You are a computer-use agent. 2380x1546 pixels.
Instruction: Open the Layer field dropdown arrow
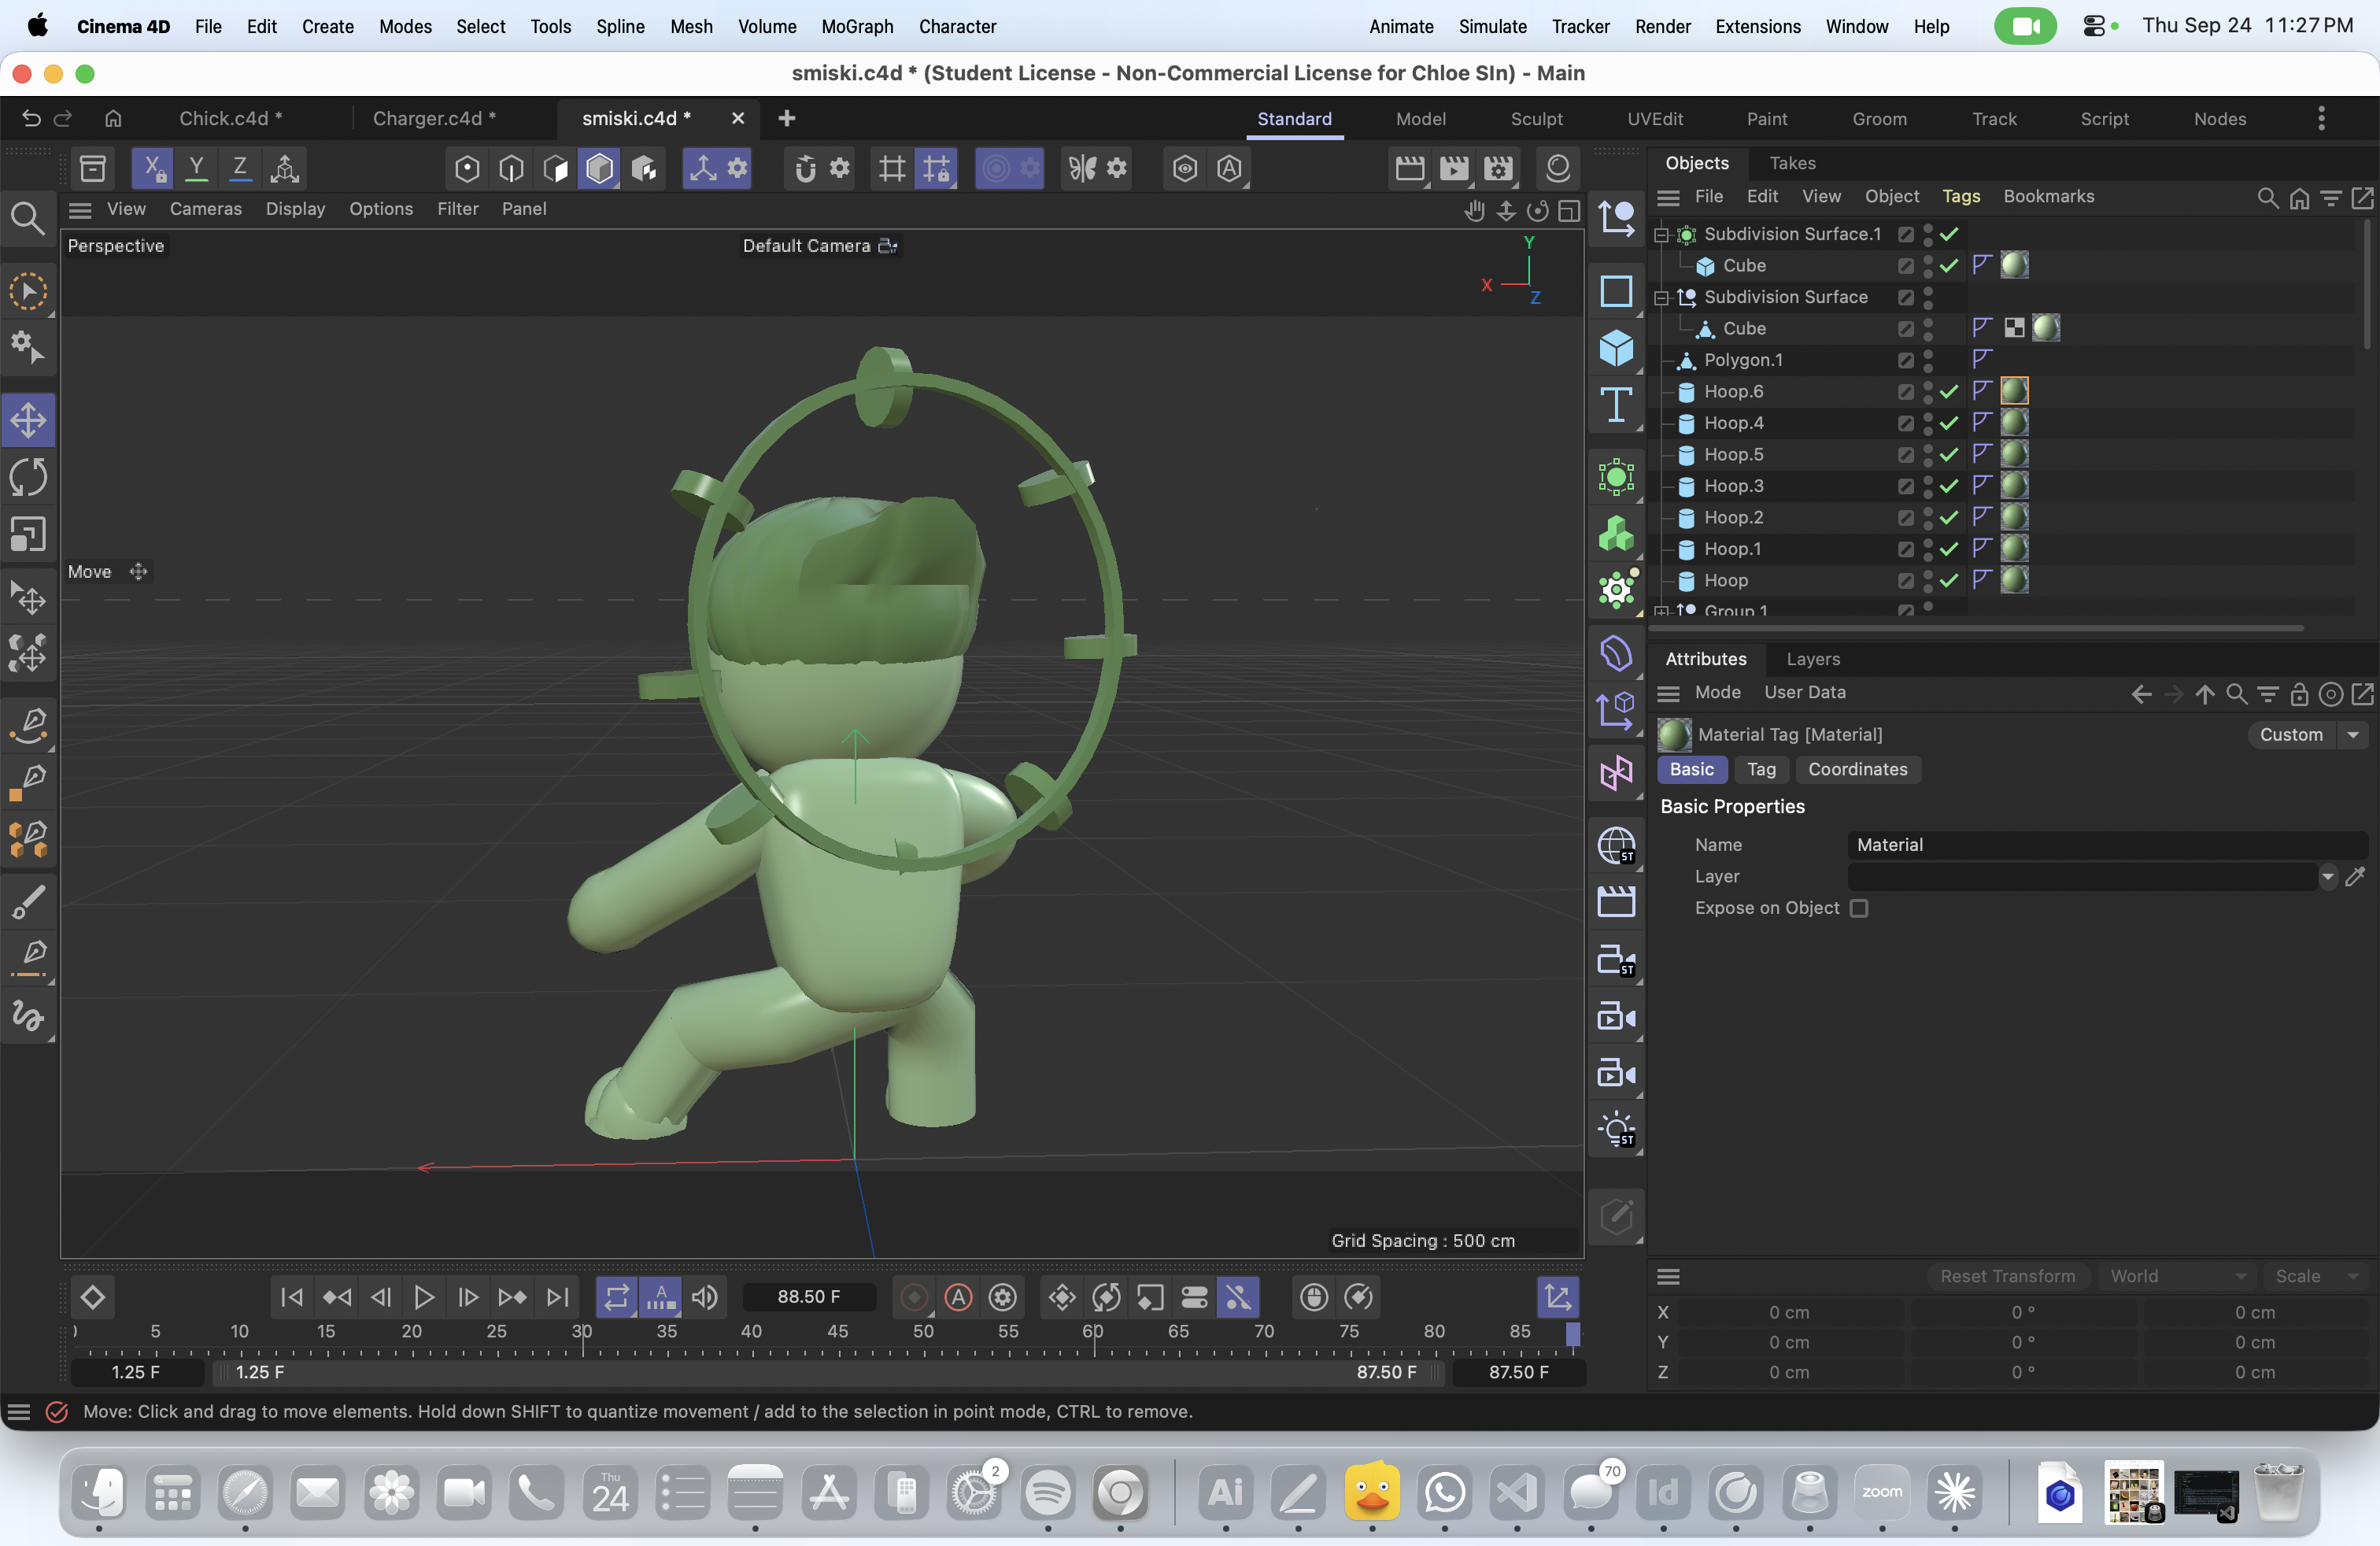2328,876
